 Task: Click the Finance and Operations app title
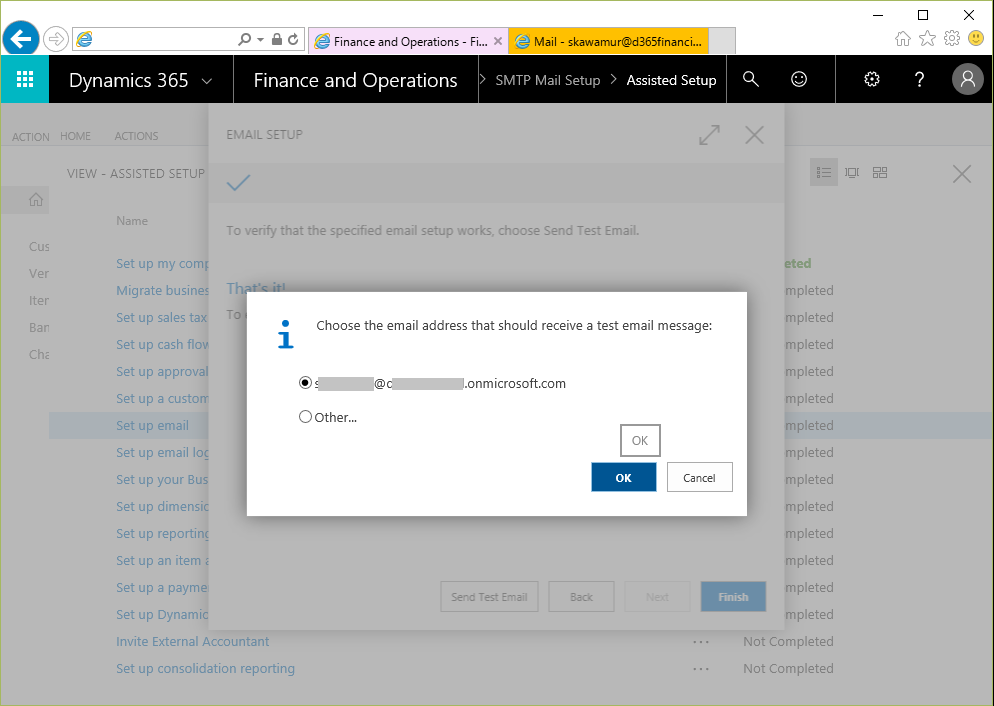pyautogui.click(x=355, y=80)
